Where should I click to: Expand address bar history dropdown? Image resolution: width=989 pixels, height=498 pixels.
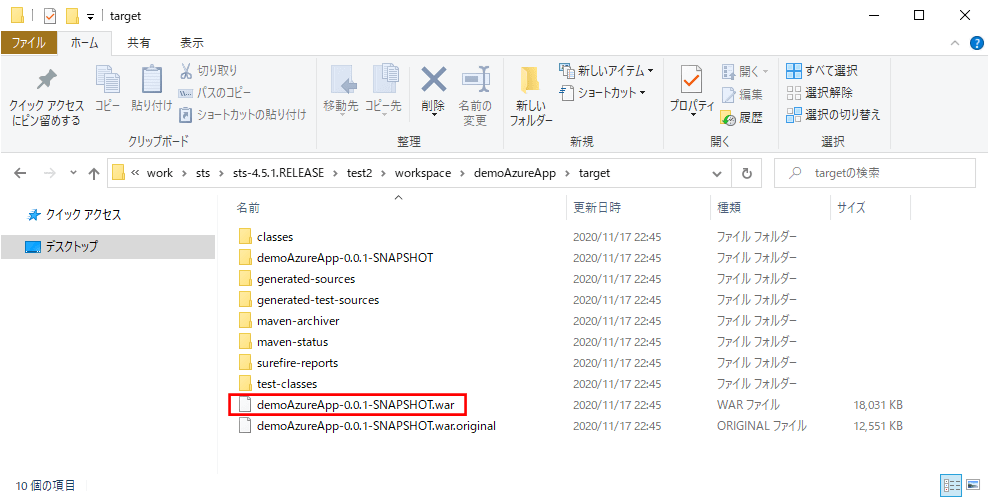pos(717,173)
